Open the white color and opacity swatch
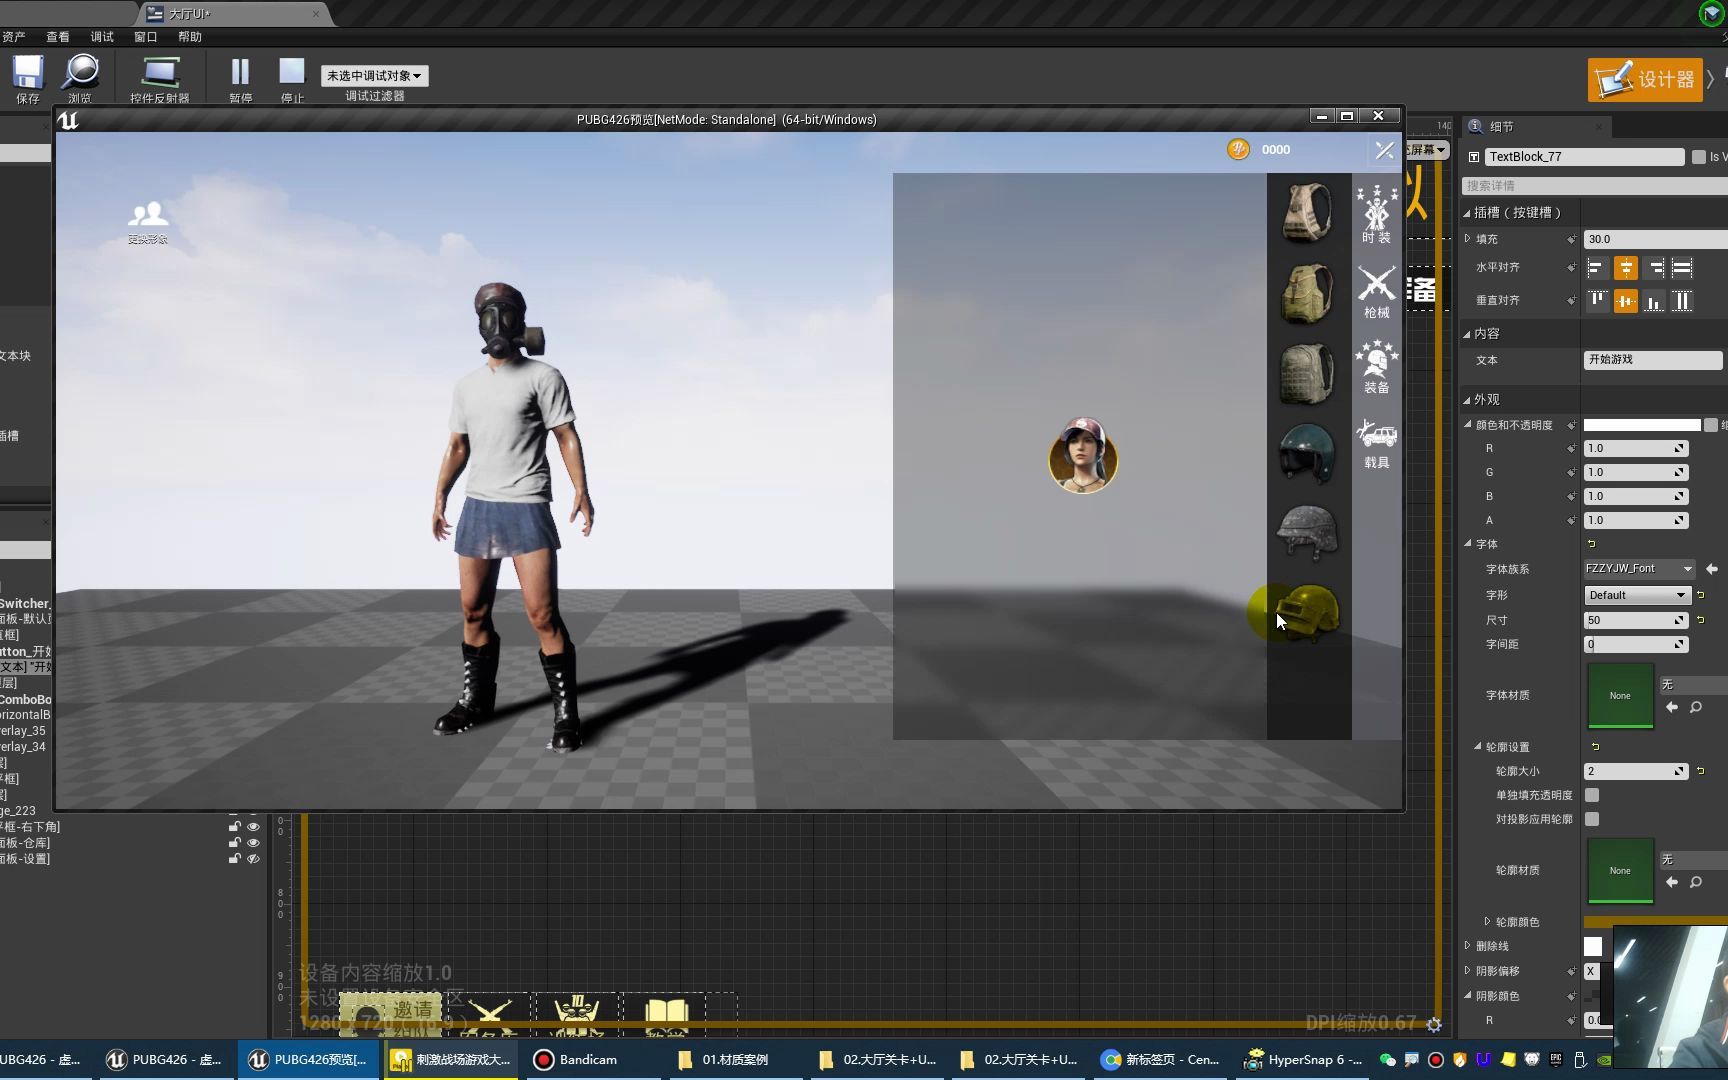The height and width of the screenshot is (1080, 1728). click(1642, 425)
